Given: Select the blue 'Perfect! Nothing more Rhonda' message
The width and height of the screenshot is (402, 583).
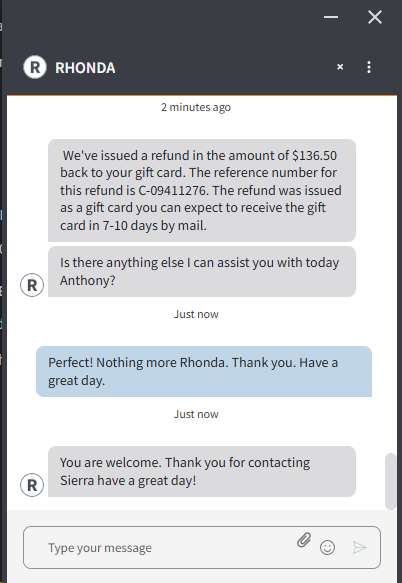Looking at the screenshot, I should pyautogui.click(x=204, y=371).
